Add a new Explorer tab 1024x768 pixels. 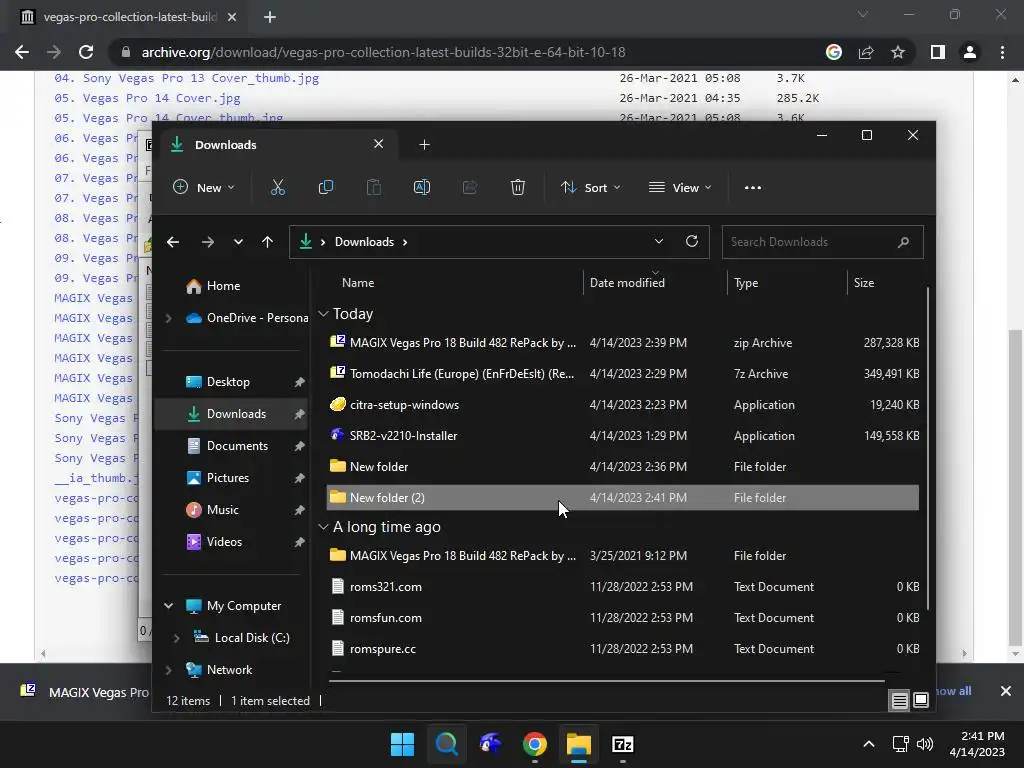[424, 145]
